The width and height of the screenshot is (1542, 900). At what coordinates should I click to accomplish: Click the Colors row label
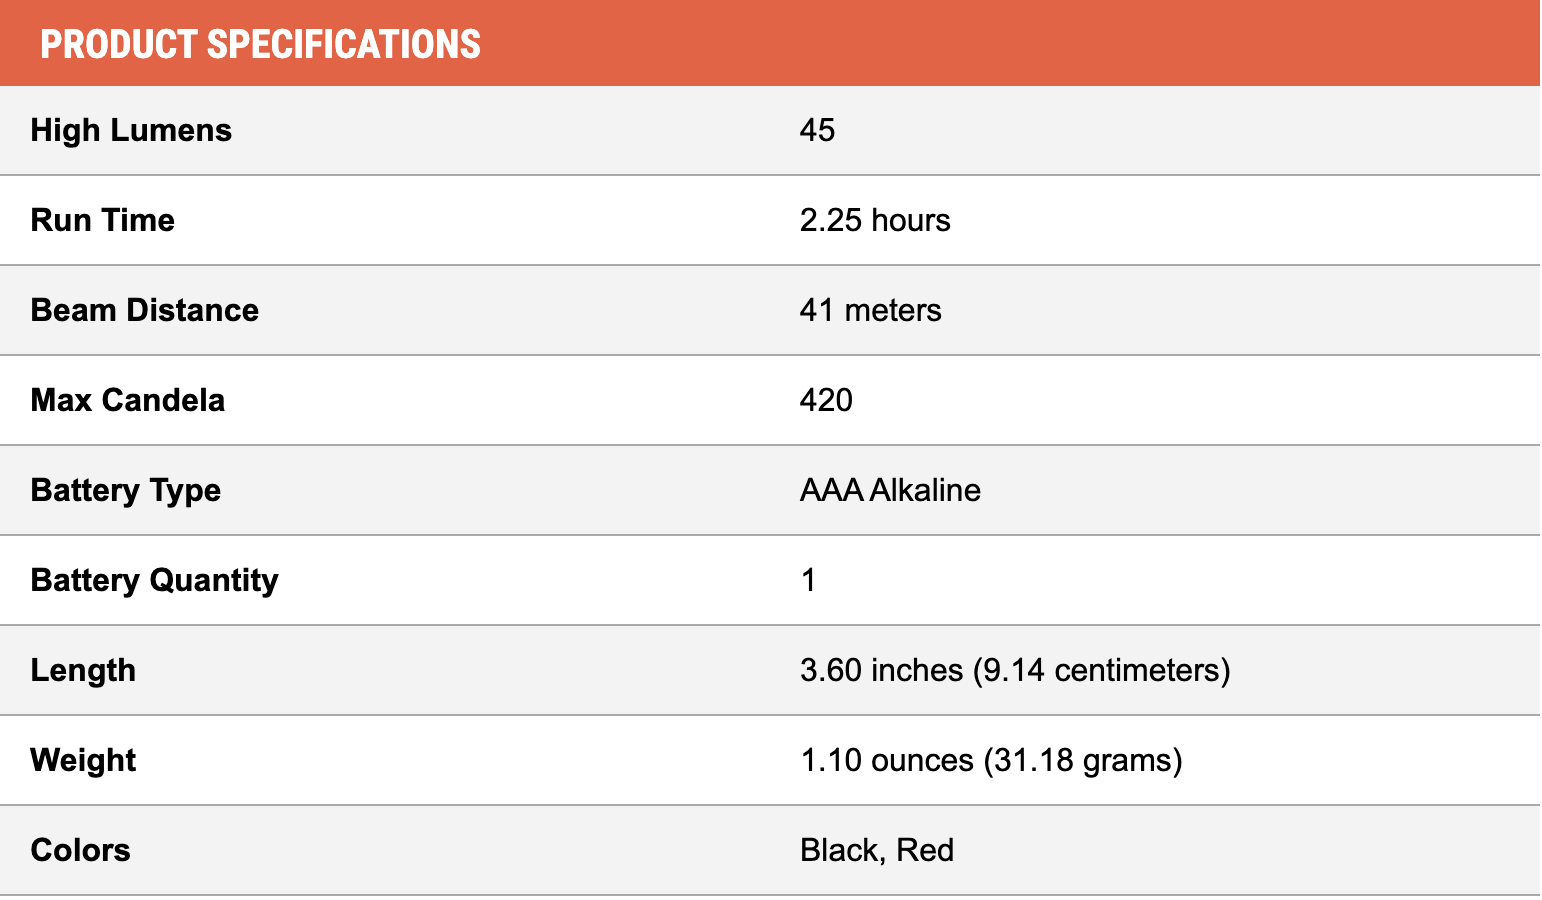80,850
